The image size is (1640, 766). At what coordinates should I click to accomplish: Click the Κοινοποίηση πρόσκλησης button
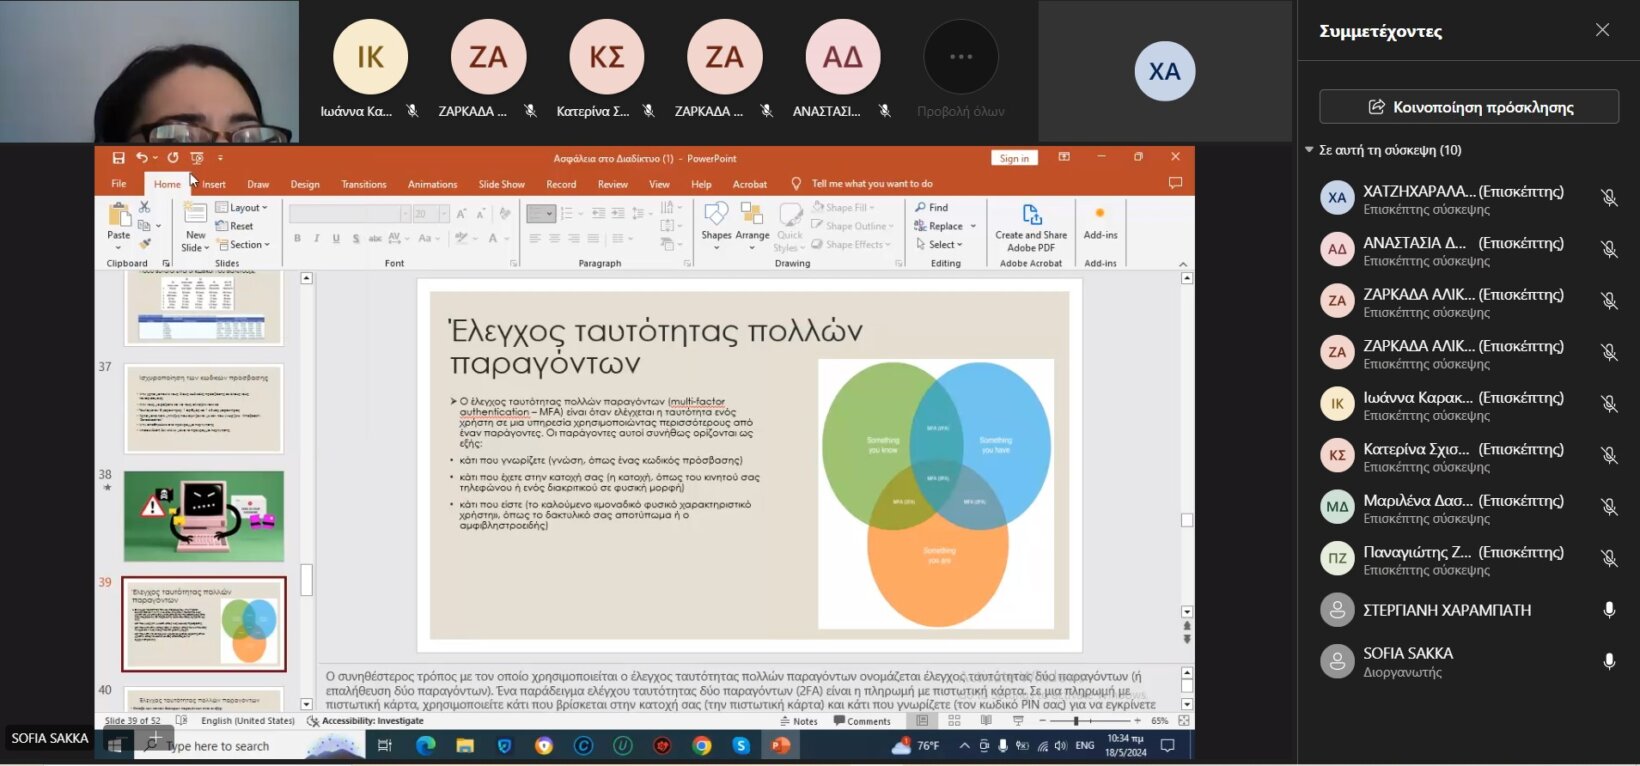1468,107
